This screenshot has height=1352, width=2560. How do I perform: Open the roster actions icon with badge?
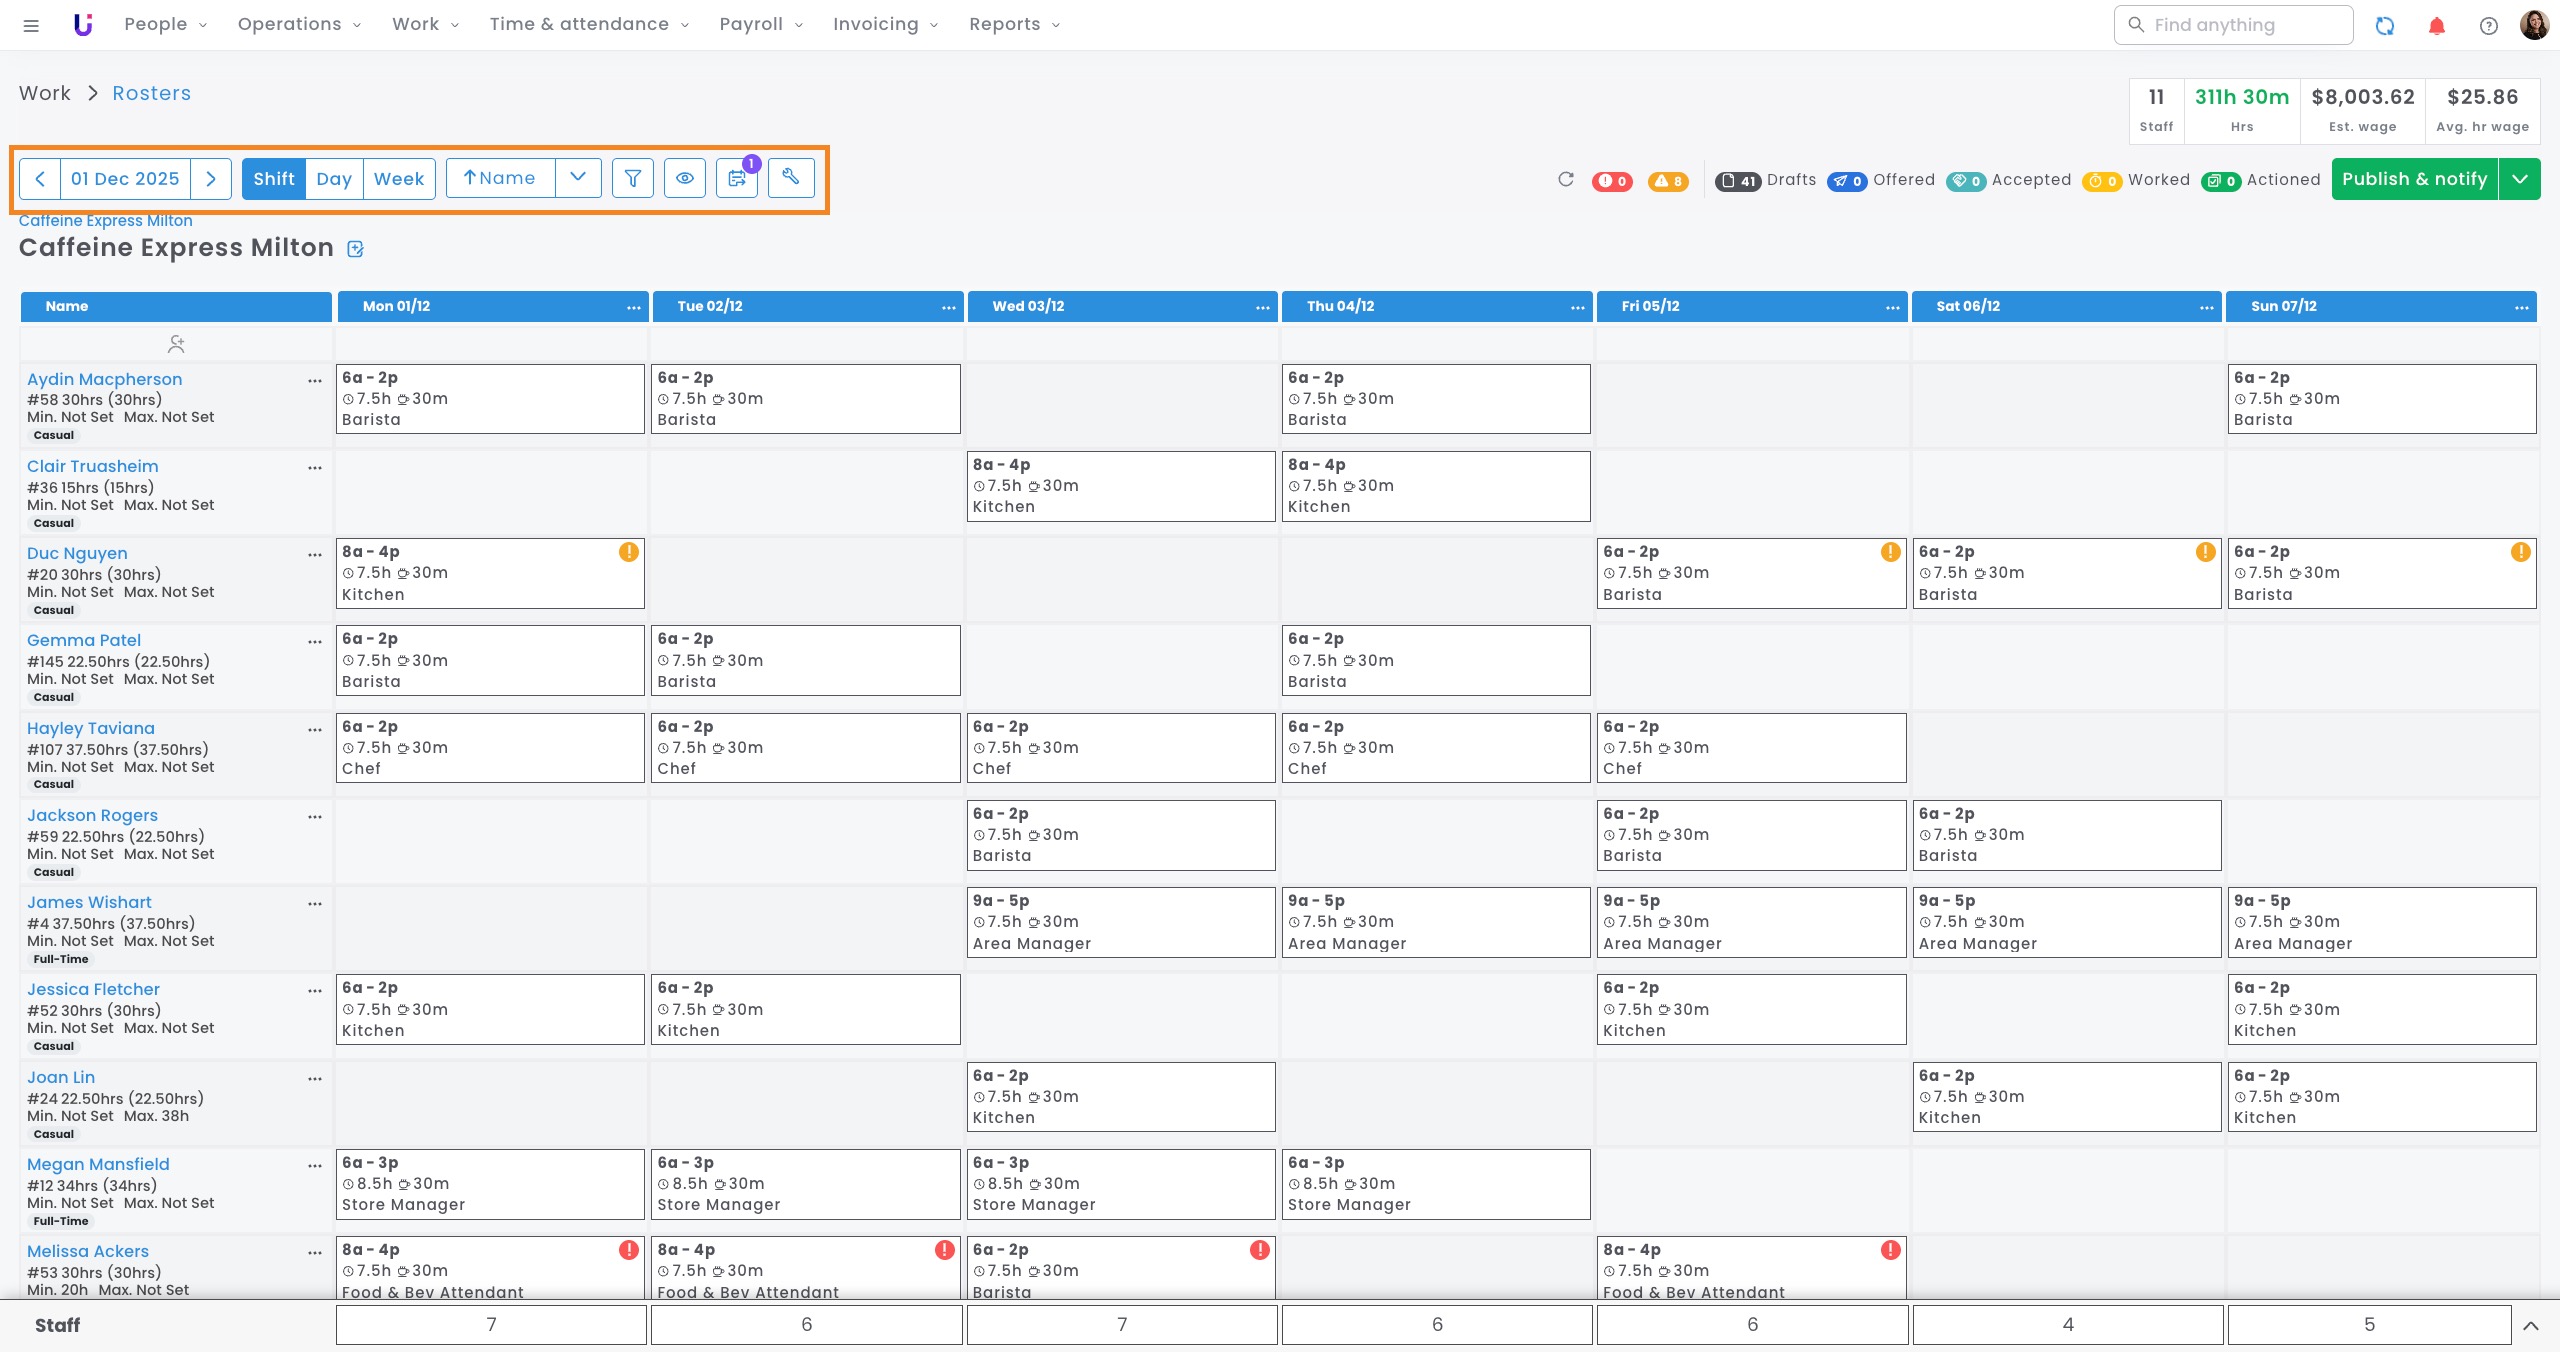[x=737, y=178]
